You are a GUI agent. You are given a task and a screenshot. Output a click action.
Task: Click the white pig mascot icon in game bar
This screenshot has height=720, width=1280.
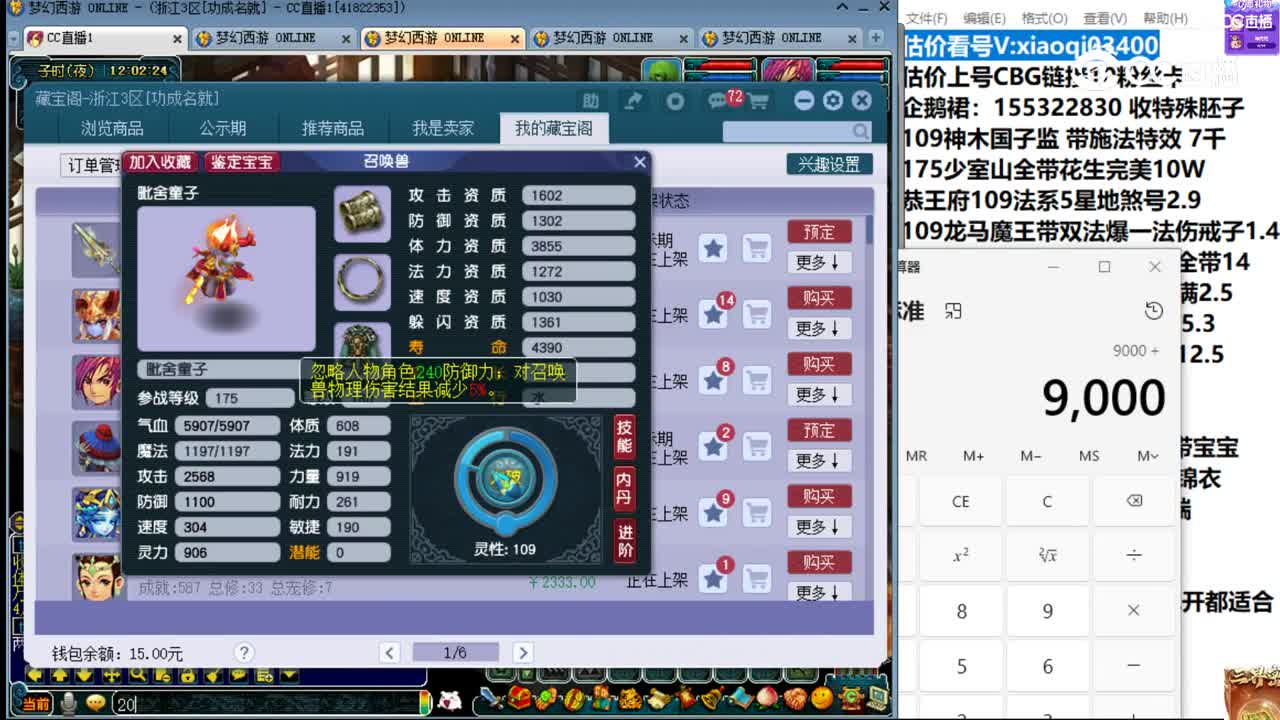coord(450,702)
